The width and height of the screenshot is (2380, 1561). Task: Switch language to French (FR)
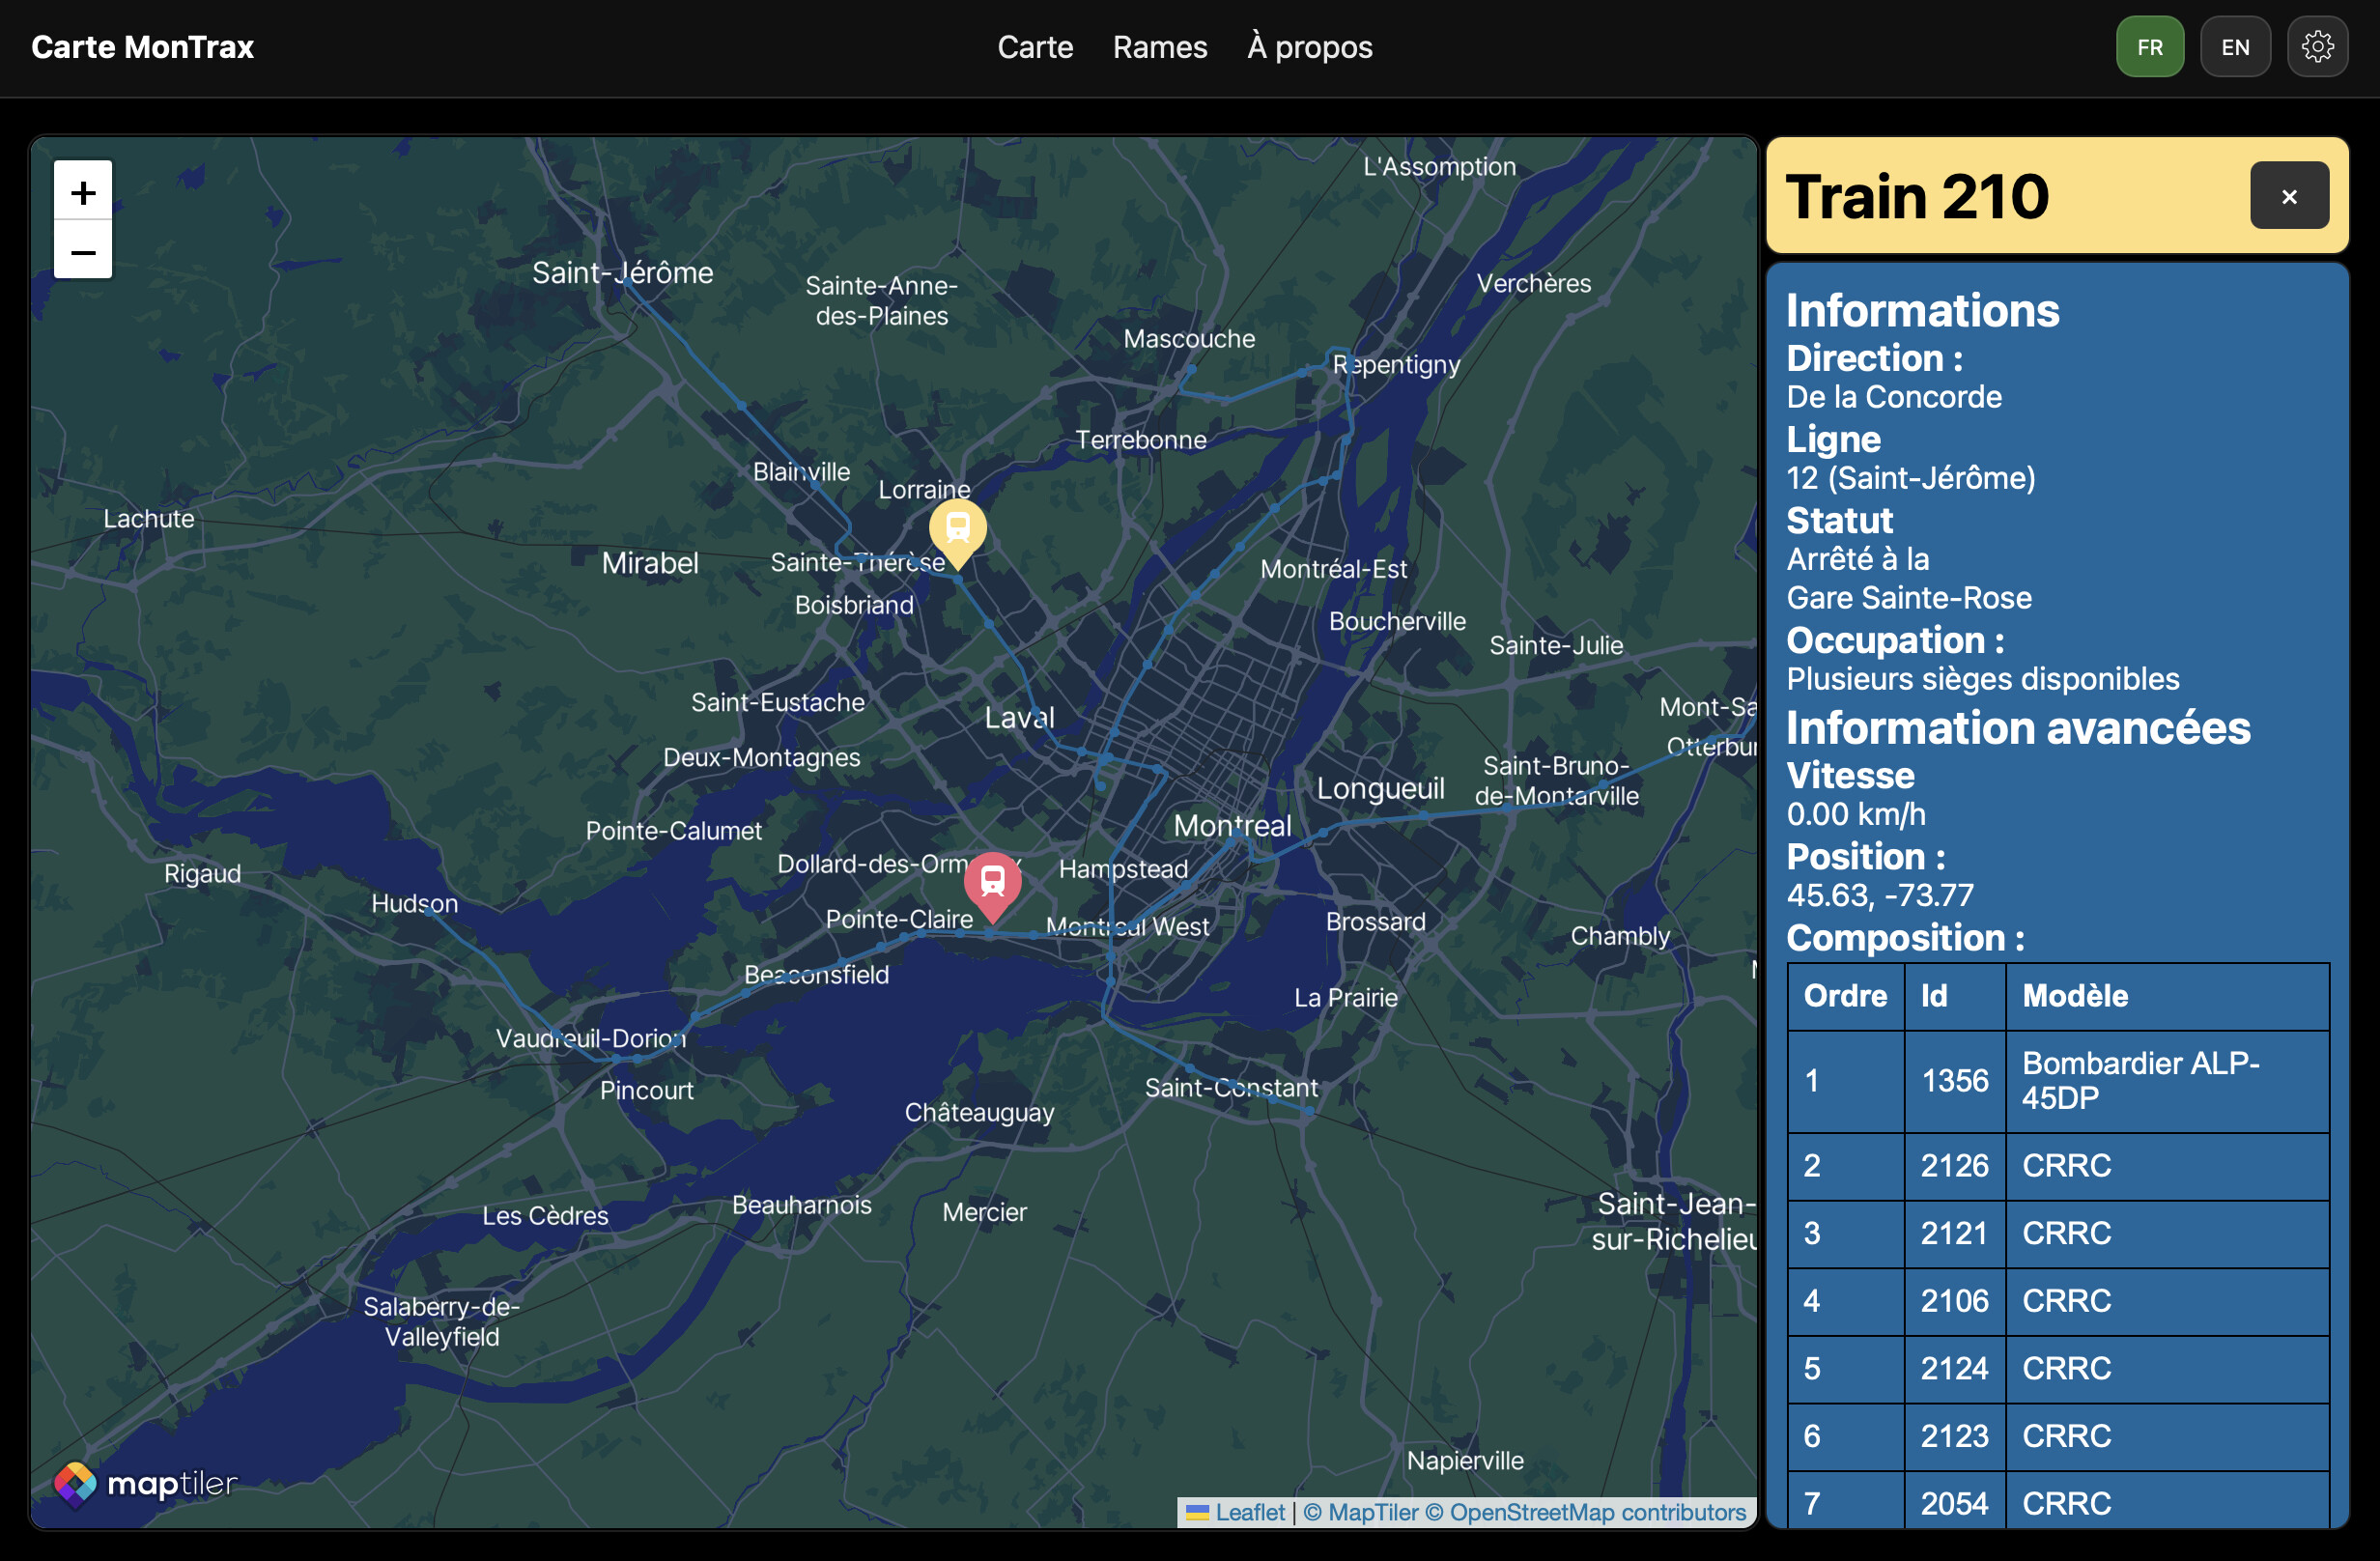(2149, 47)
